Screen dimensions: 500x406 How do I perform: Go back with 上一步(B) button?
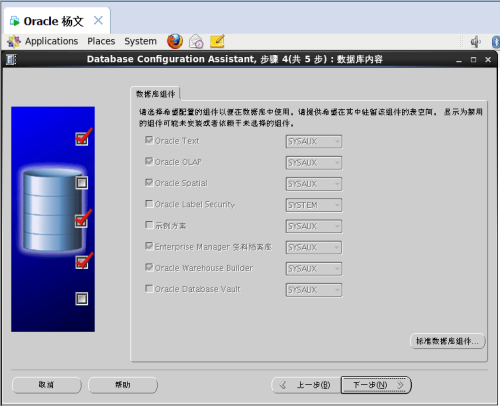pyautogui.click(x=306, y=385)
